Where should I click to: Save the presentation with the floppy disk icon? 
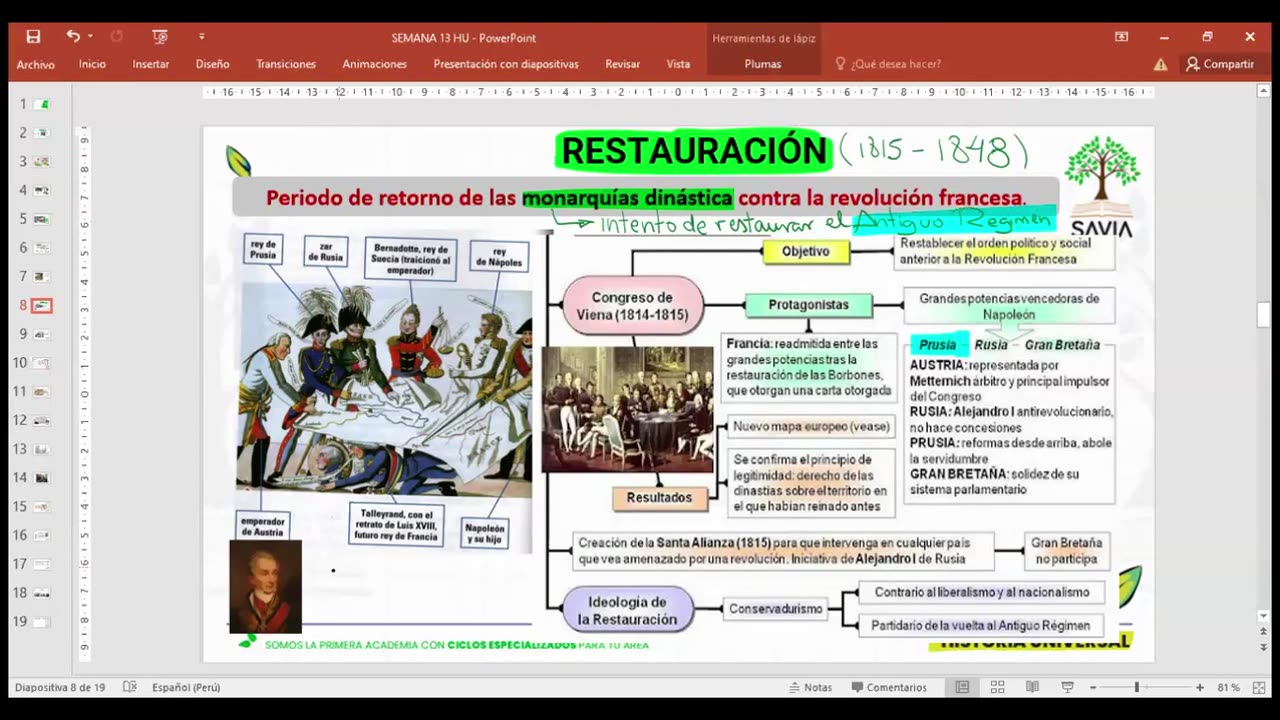tap(33, 37)
